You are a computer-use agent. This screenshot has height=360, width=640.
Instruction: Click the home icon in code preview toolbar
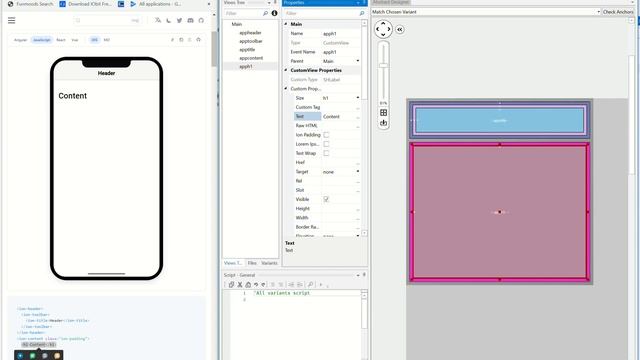coord(198,40)
